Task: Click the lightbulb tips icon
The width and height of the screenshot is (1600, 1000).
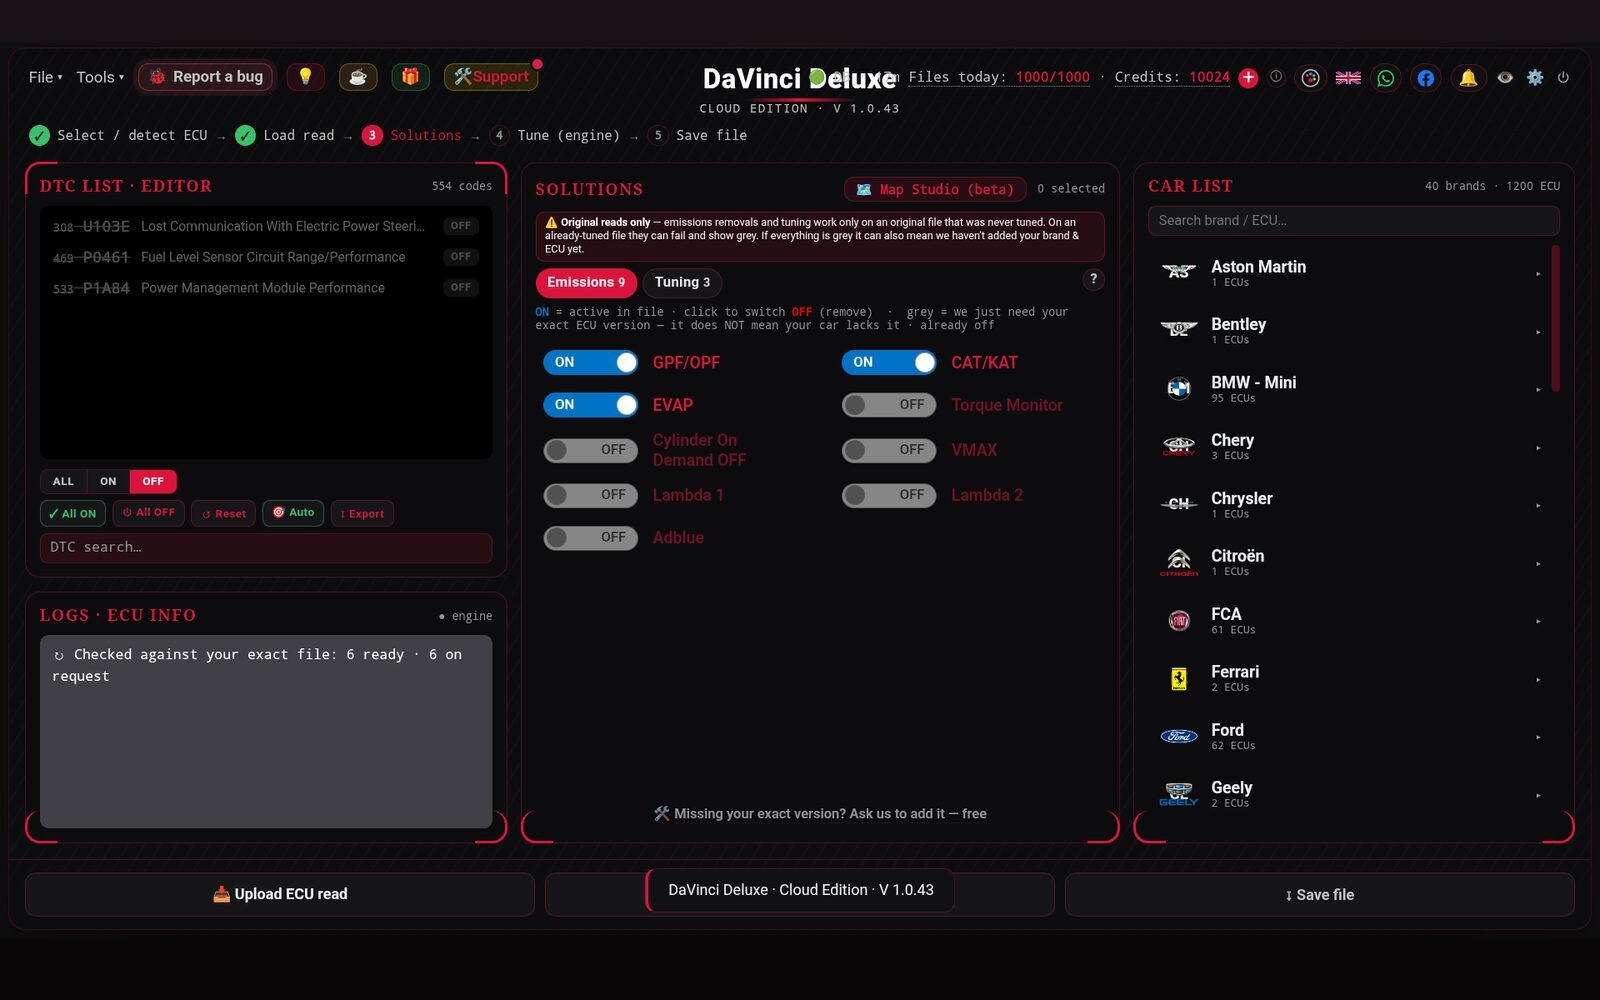Action: click(x=305, y=77)
